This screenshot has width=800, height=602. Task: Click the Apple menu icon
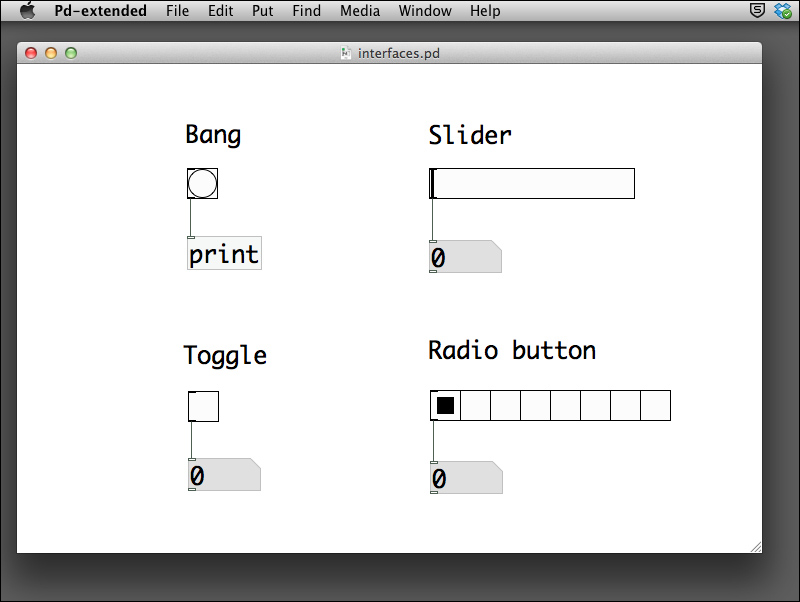coord(27,10)
